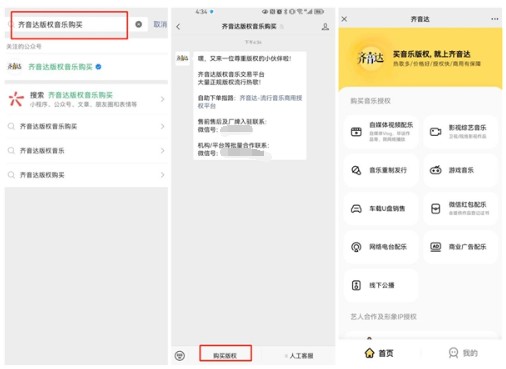Tap the 齐音达 logo in the yellow banner
The image size is (506, 369).
tap(371, 58)
